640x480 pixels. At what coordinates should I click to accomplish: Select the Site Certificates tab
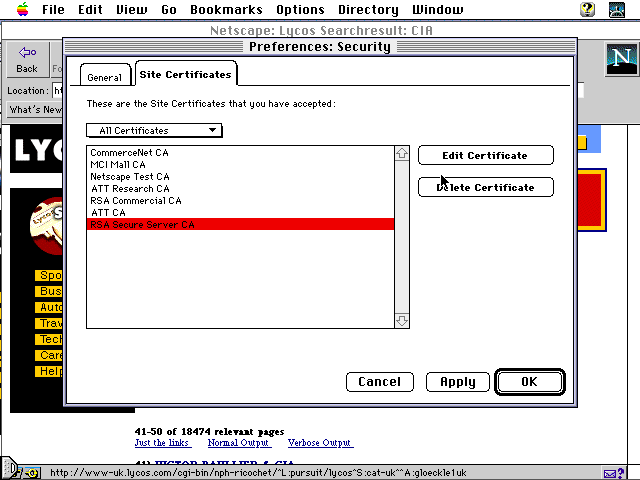coord(186,74)
